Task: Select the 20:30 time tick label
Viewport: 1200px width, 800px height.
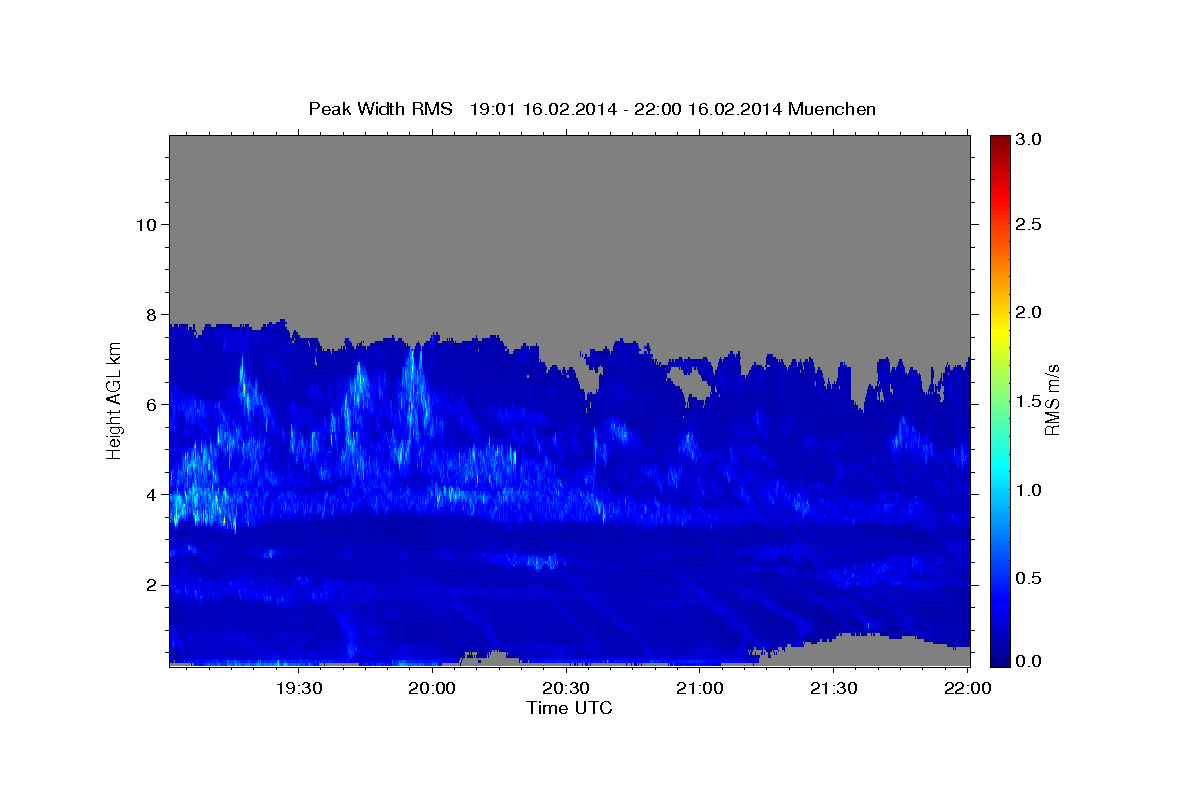Action: pyautogui.click(x=566, y=689)
